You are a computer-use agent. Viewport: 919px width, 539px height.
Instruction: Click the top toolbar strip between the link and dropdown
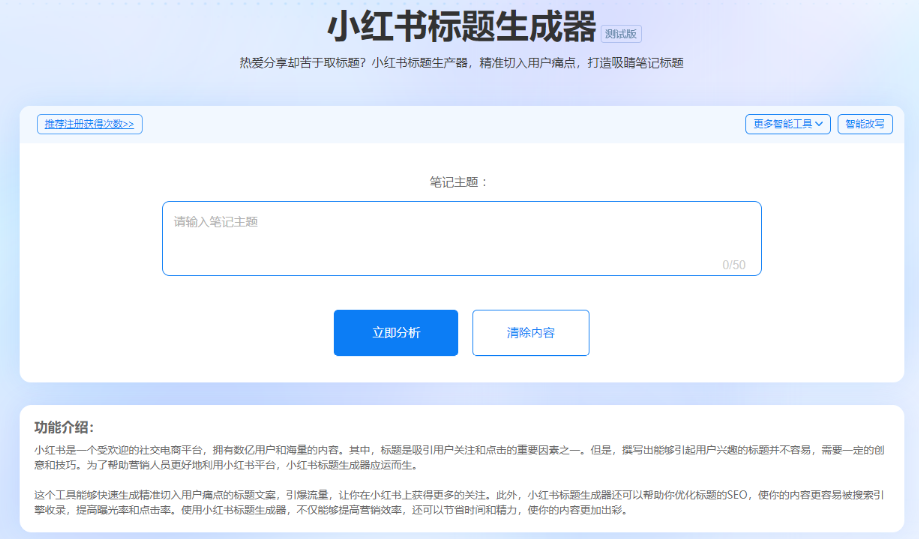[x=440, y=124]
